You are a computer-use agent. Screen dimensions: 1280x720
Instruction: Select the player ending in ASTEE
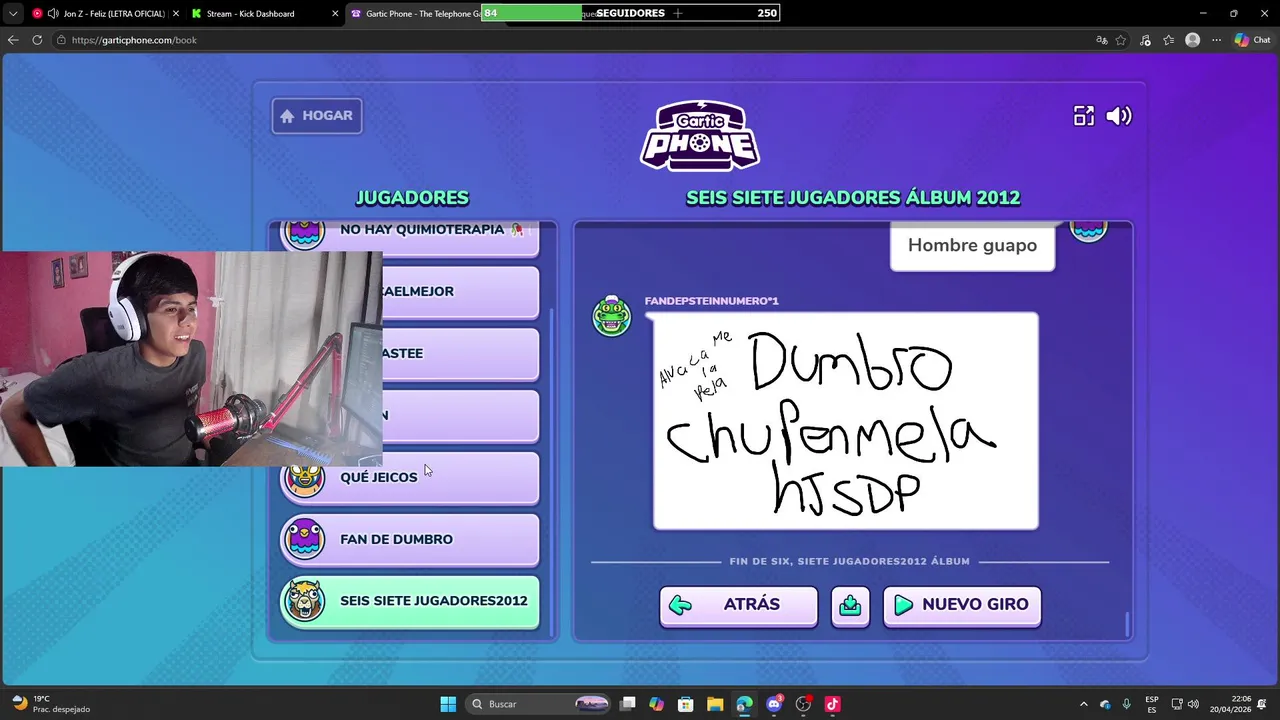[x=461, y=354]
